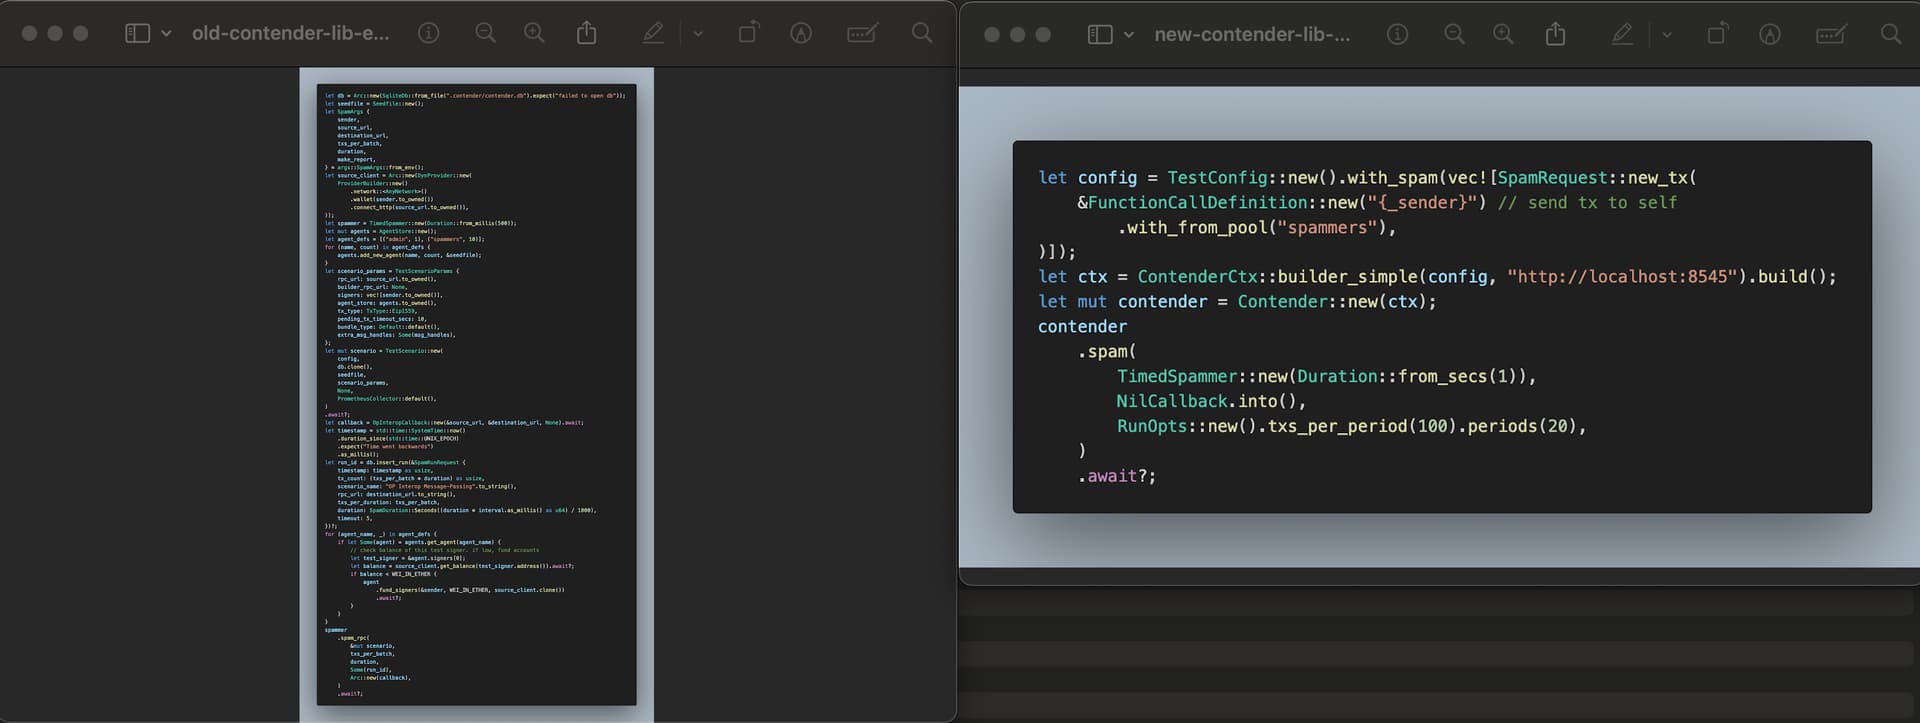The width and height of the screenshot is (1920, 723).
Task: Click the old-contender-lib window title
Action: pyautogui.click(x=290, y=33)
